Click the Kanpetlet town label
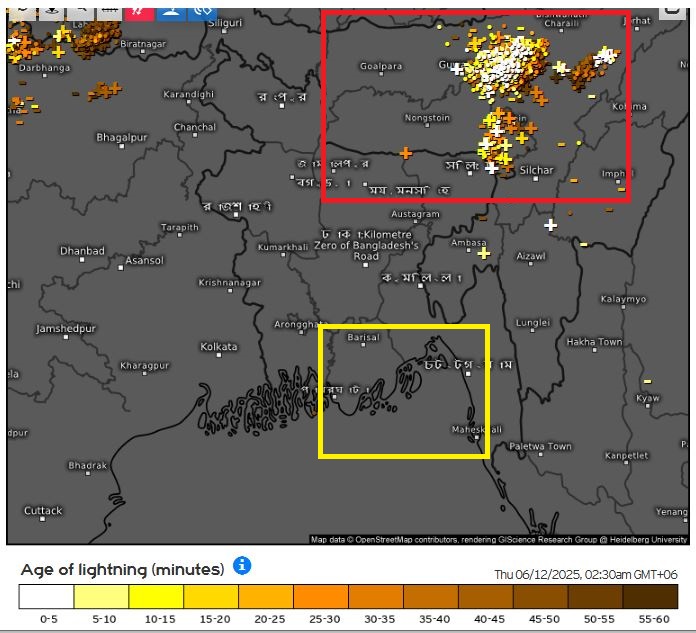This screenshot has width=696, height=633. (x=626, y=455)
